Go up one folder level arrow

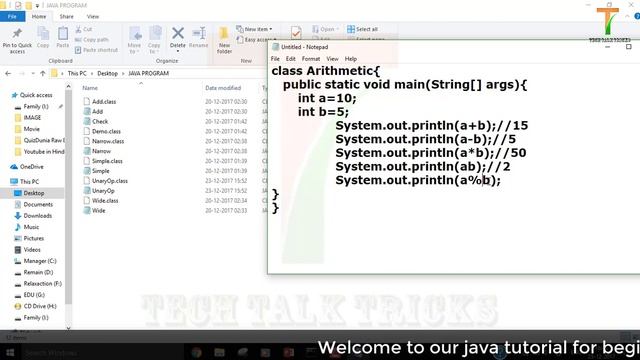coord(42,73)
